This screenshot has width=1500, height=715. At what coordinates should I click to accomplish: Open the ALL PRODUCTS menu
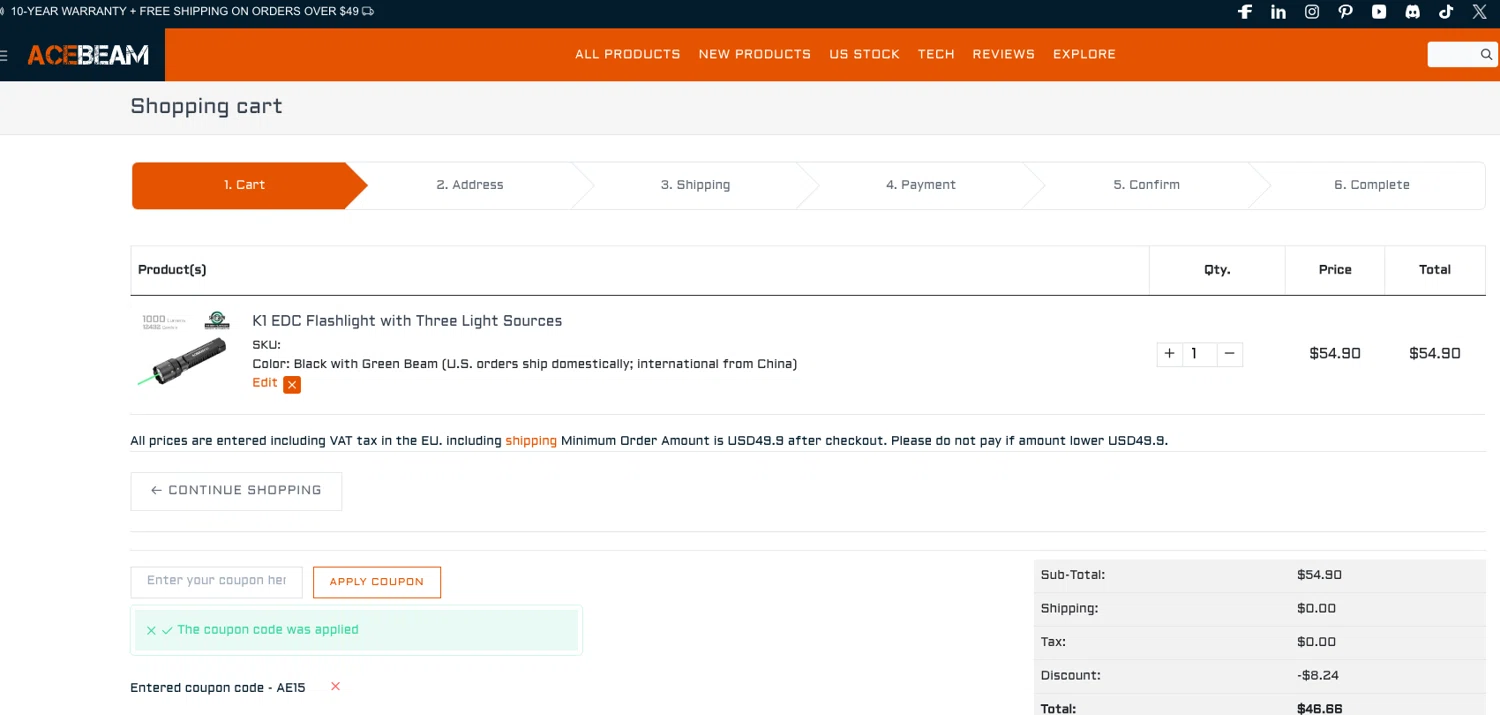(628, 54)
